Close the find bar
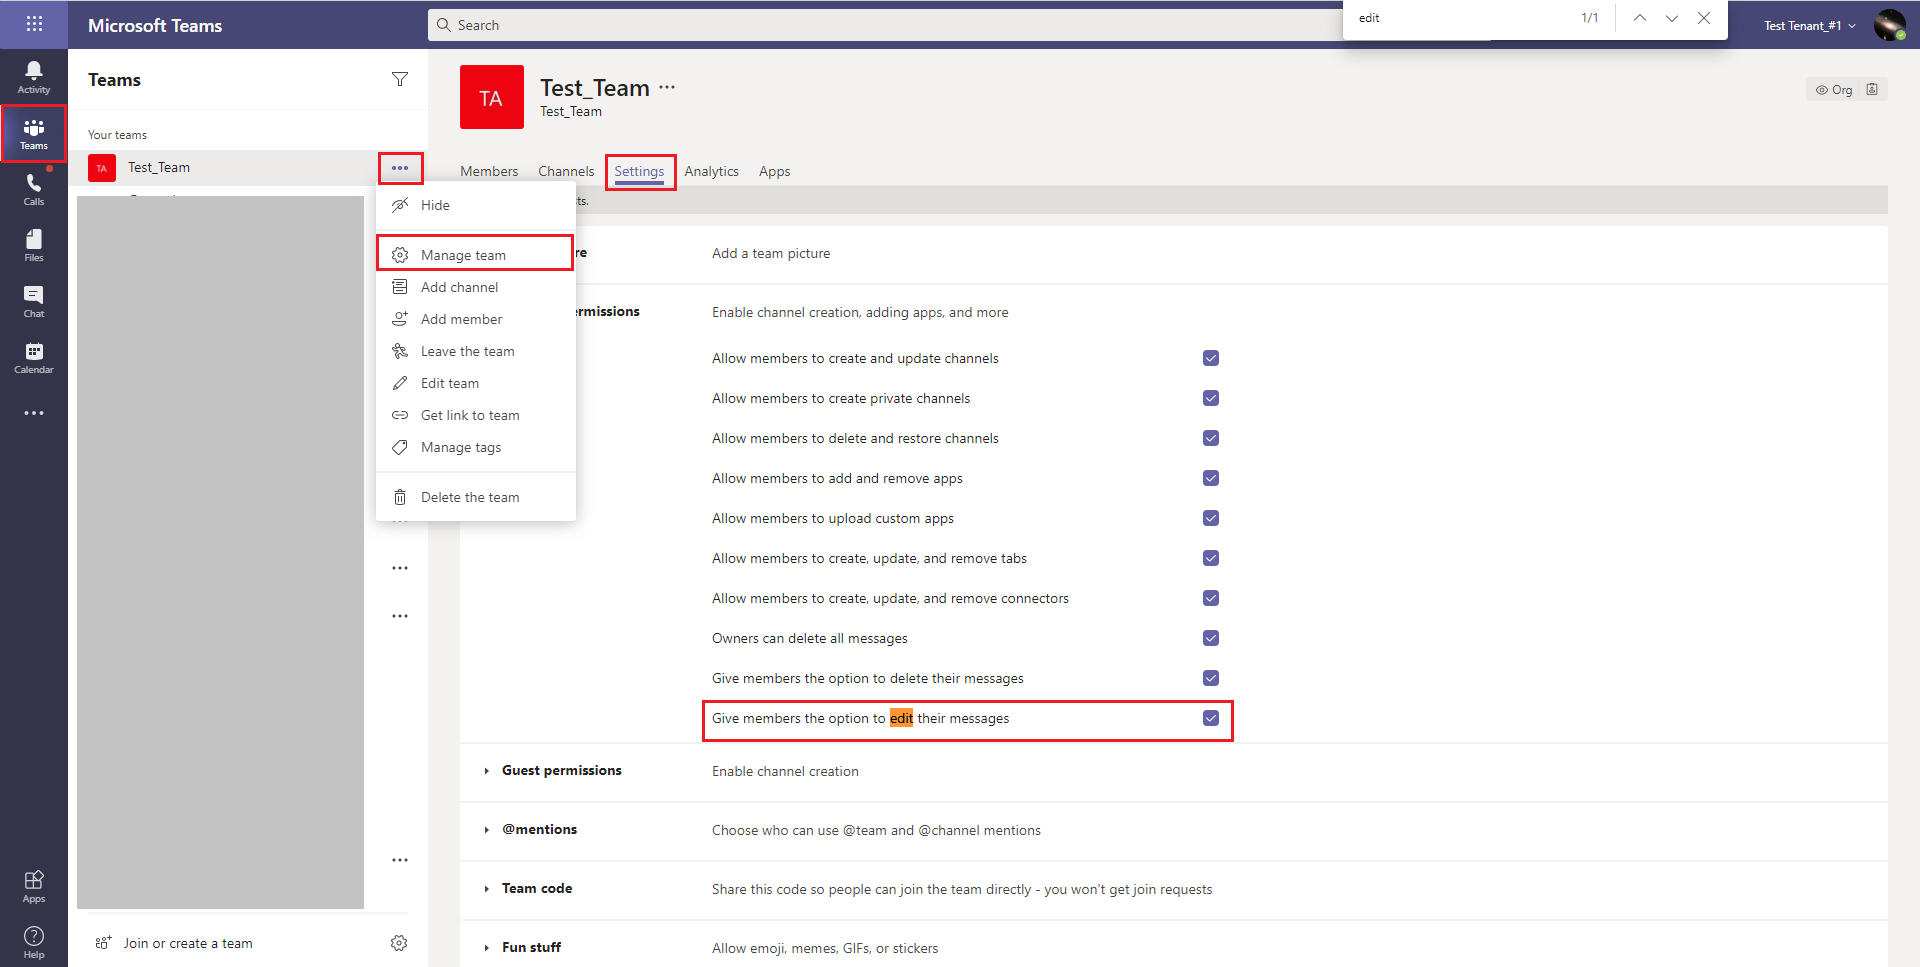 tap(1704, 18)
